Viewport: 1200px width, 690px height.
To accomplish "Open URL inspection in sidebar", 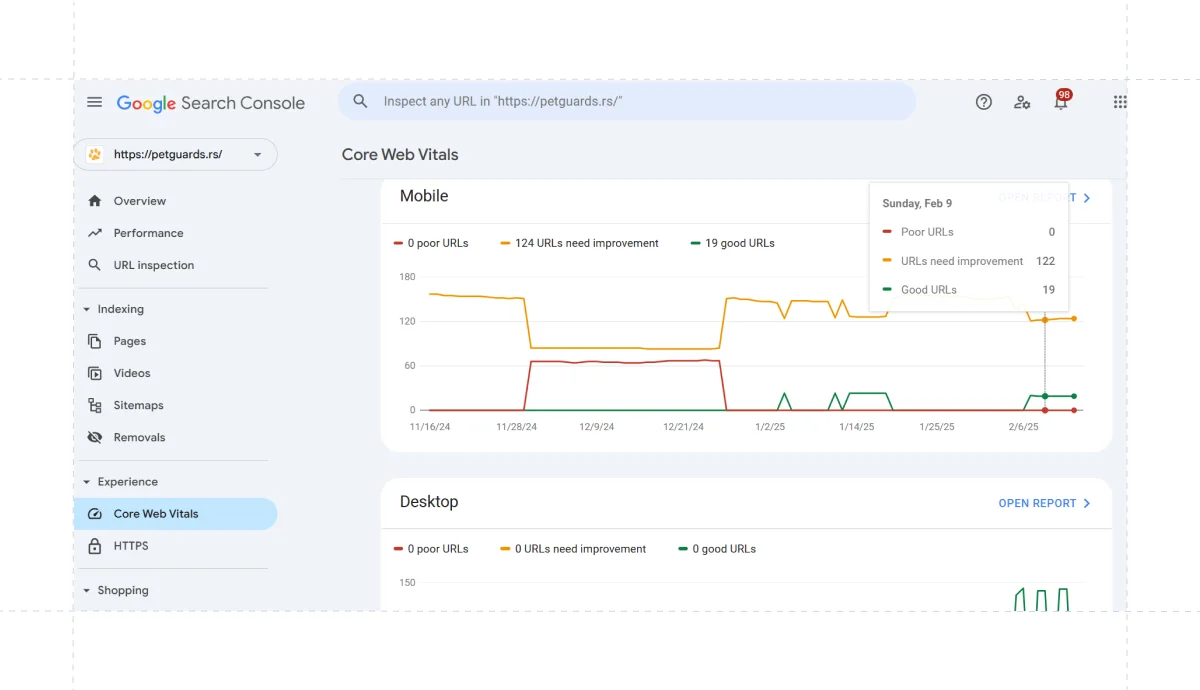I will click(153, 265).
